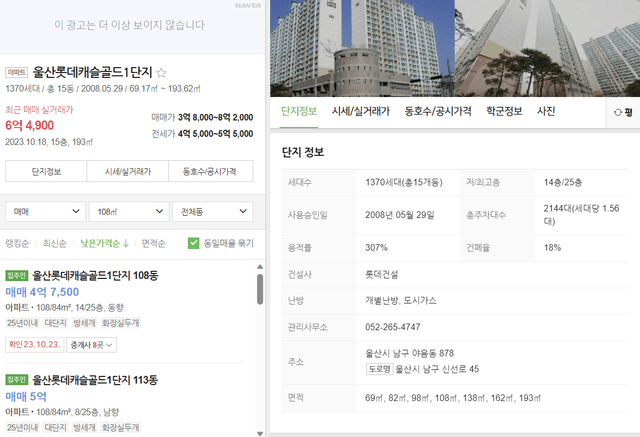Click the 25년이내 tag on 108동 listing
This screenshot has height=437, width=640.
[x=22, y=323]
